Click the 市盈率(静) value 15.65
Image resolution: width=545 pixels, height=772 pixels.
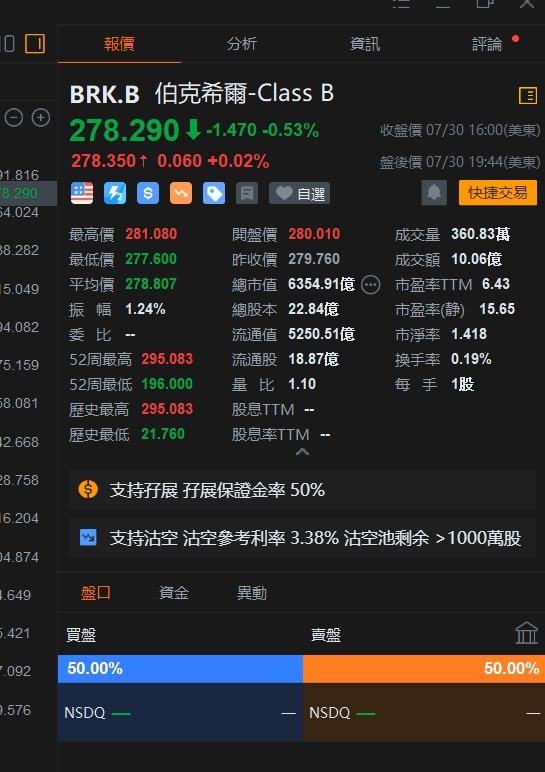click(497, 309)
